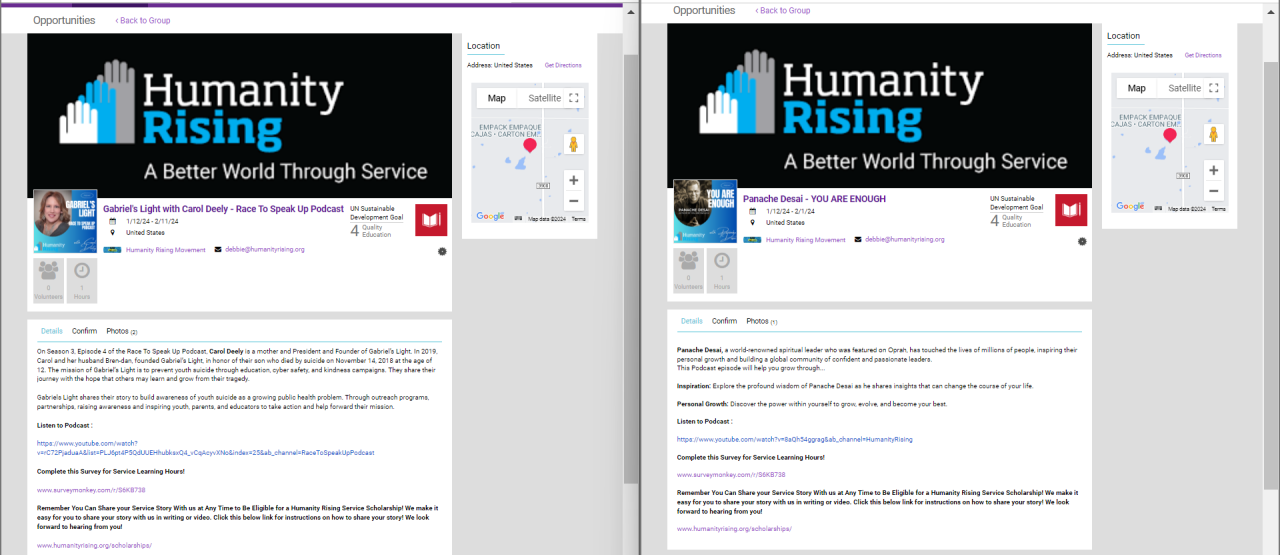1280x555 pixels.
Task: Open the Confirm tab in left window
Action: click(85, 331)
